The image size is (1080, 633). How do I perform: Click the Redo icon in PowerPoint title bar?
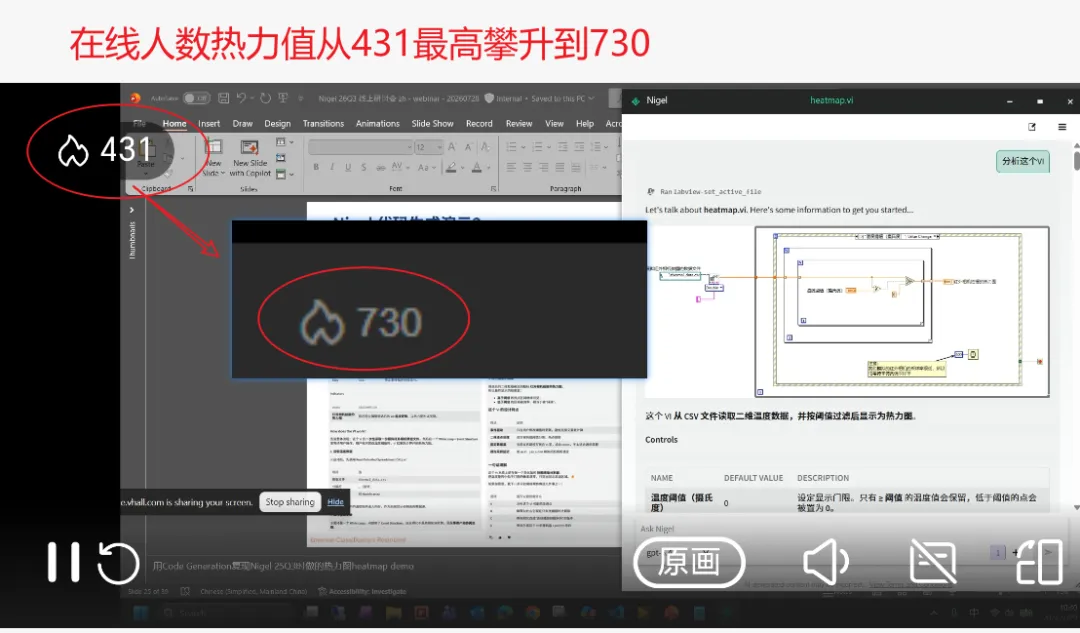265,98
